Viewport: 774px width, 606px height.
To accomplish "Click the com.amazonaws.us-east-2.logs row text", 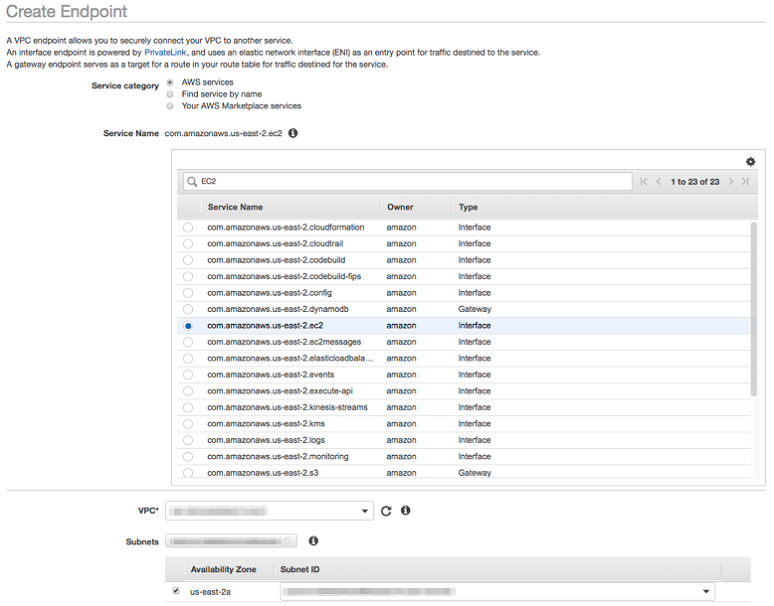I will pos(266,440).
